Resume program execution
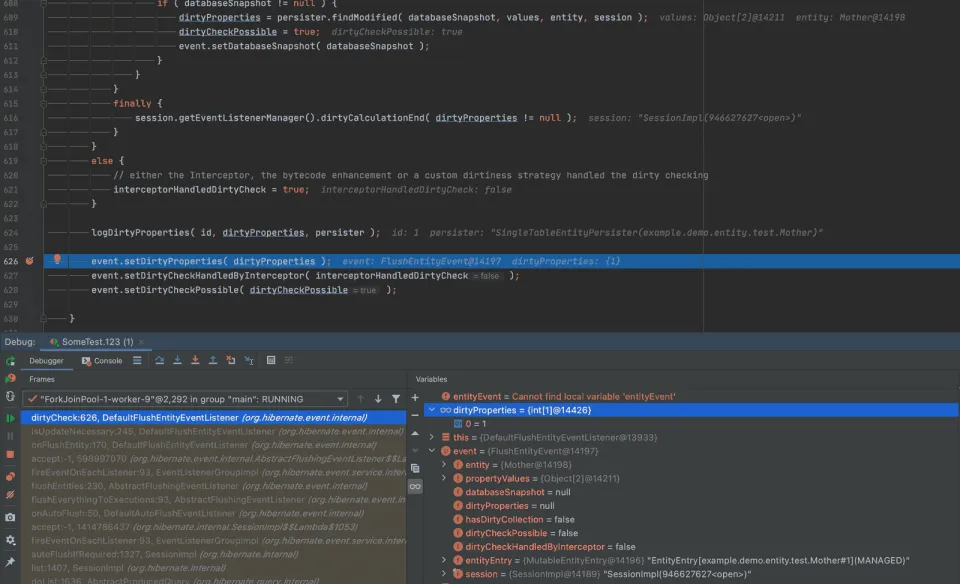Screen dimensions: 960x584 click(10, 419)
